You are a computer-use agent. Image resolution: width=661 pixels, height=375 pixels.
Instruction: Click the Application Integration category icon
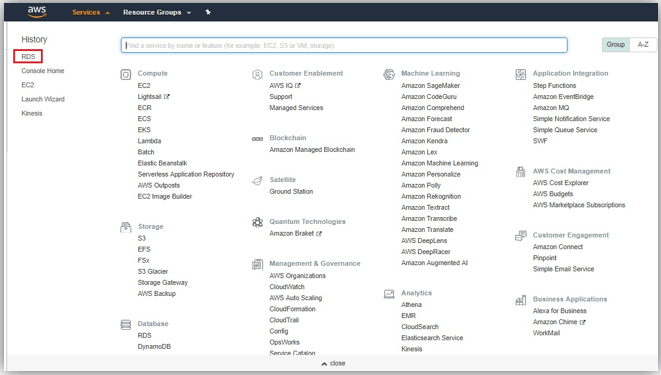pyautogui.click(x=521, y=75)
